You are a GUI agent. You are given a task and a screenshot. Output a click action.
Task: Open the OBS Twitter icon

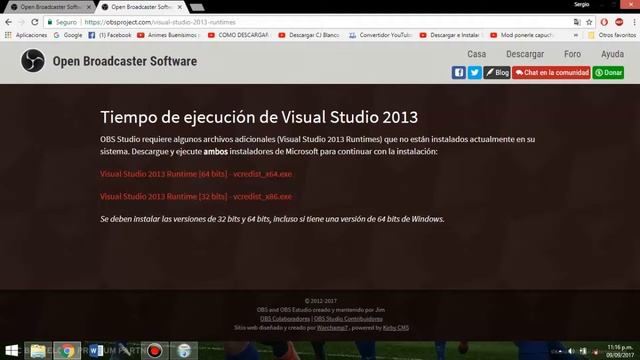(474, 73)
